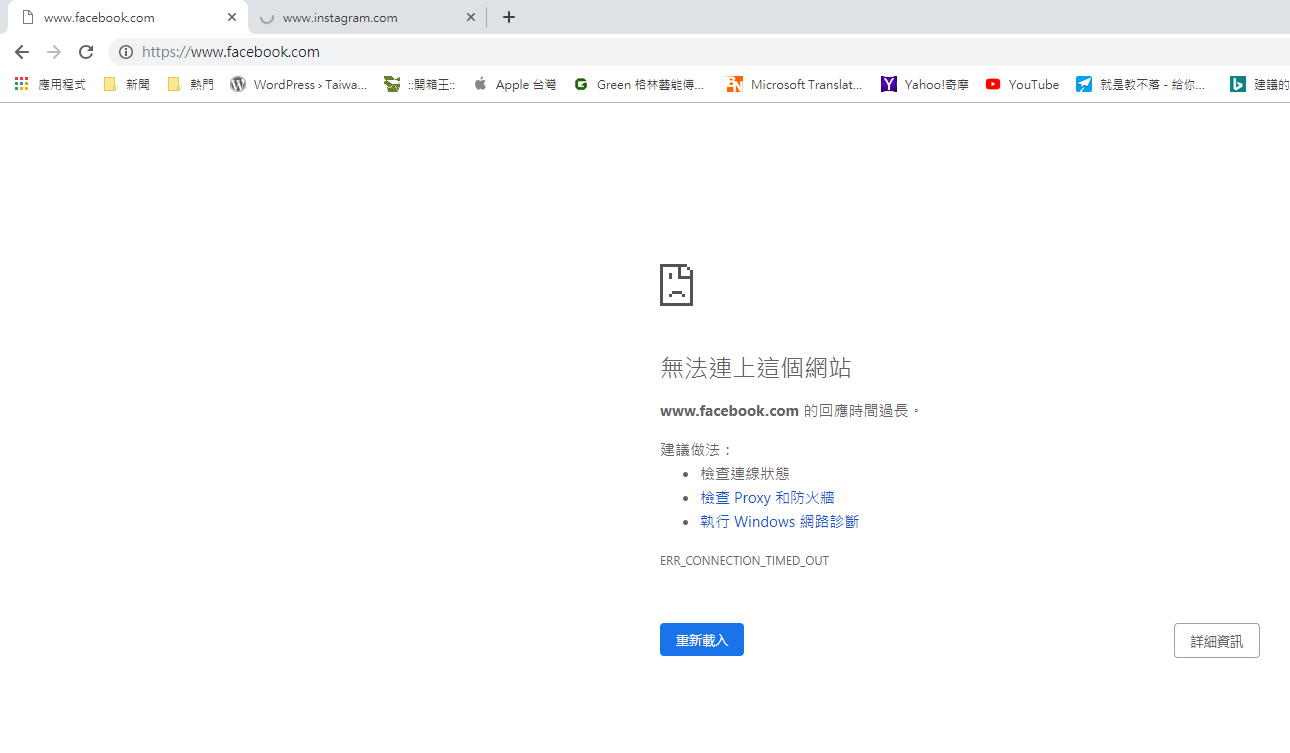Open the 開箱王 bookmark
This screenshot has height=753, width=1290.
coord(420,85)
